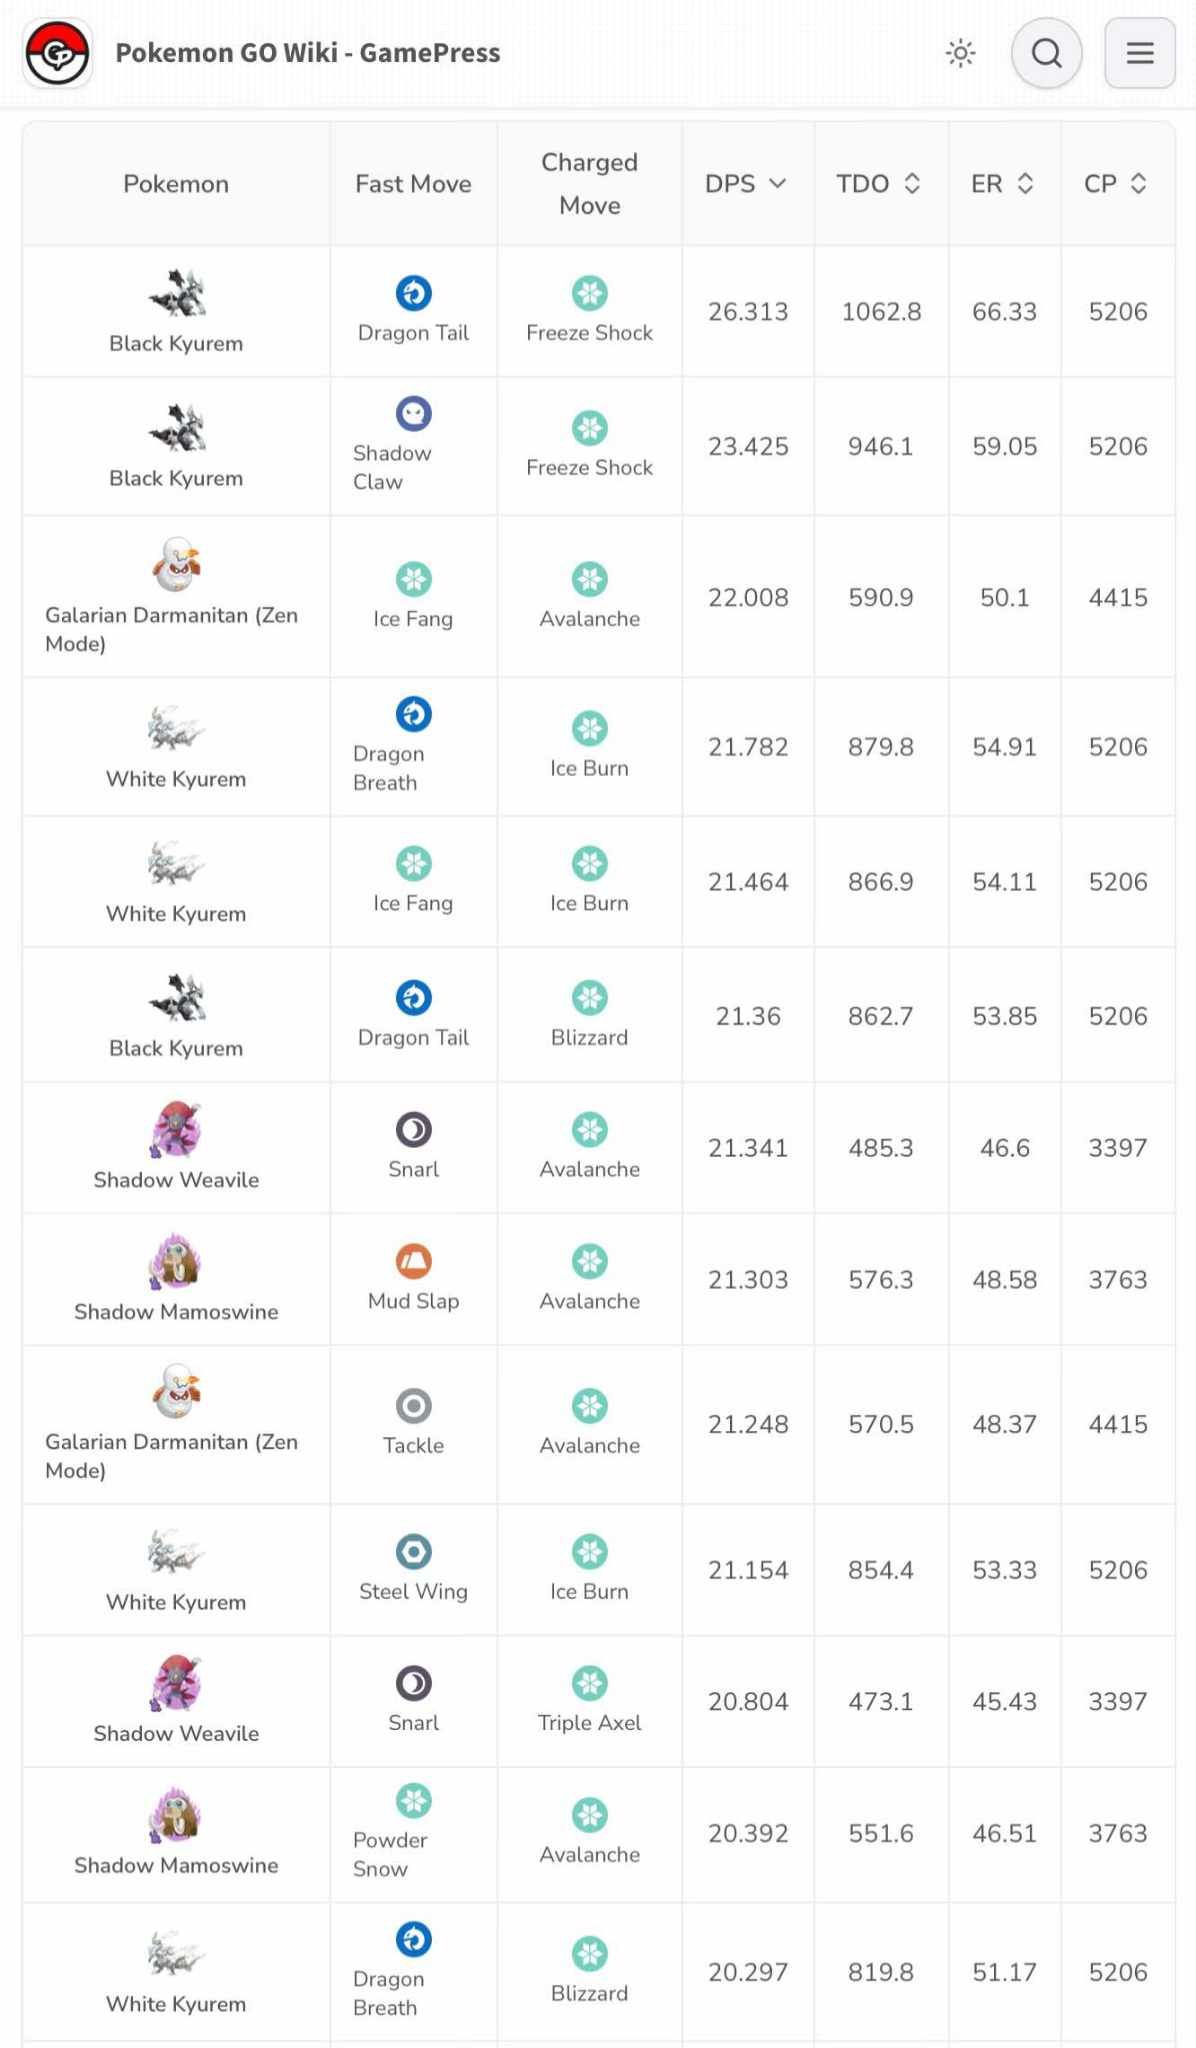Open the hamburger navigation menu
Image resolution: width=1196 pixels, height=2048 pixels.
(x=1139, y=53)
